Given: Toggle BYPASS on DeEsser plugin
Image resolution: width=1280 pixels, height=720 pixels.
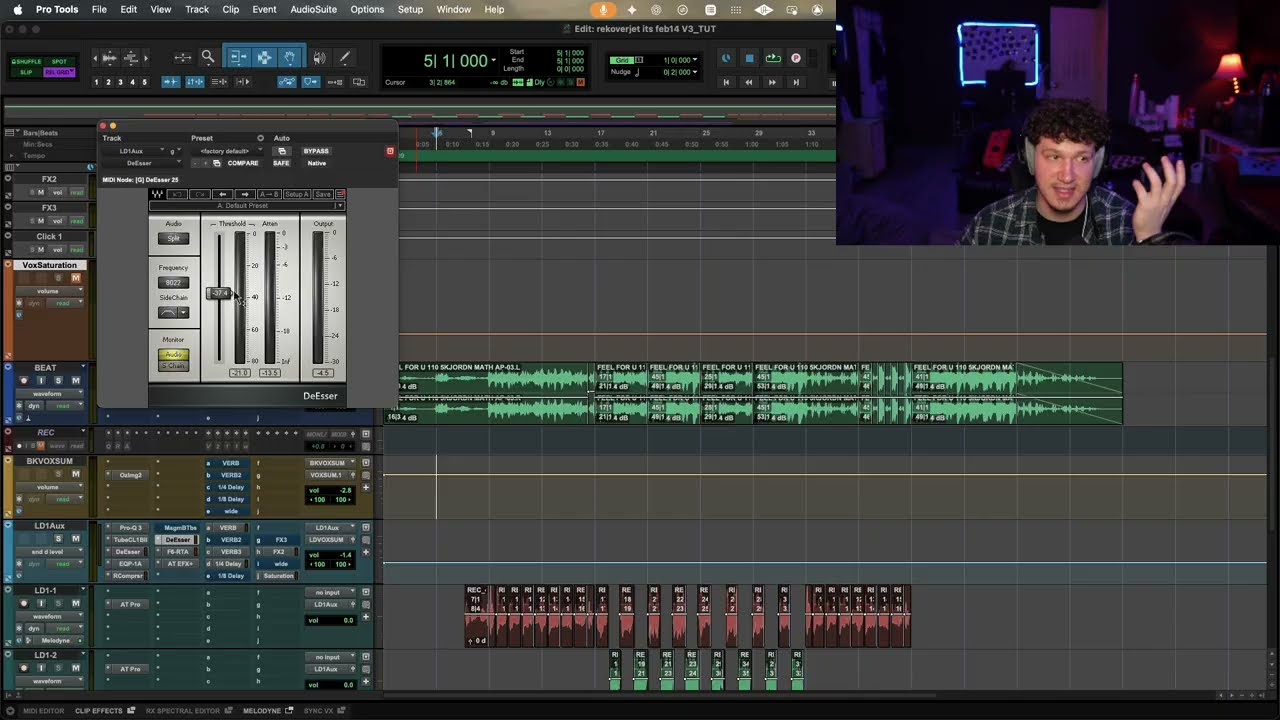Looking at the screenshot, I should 316,151.
